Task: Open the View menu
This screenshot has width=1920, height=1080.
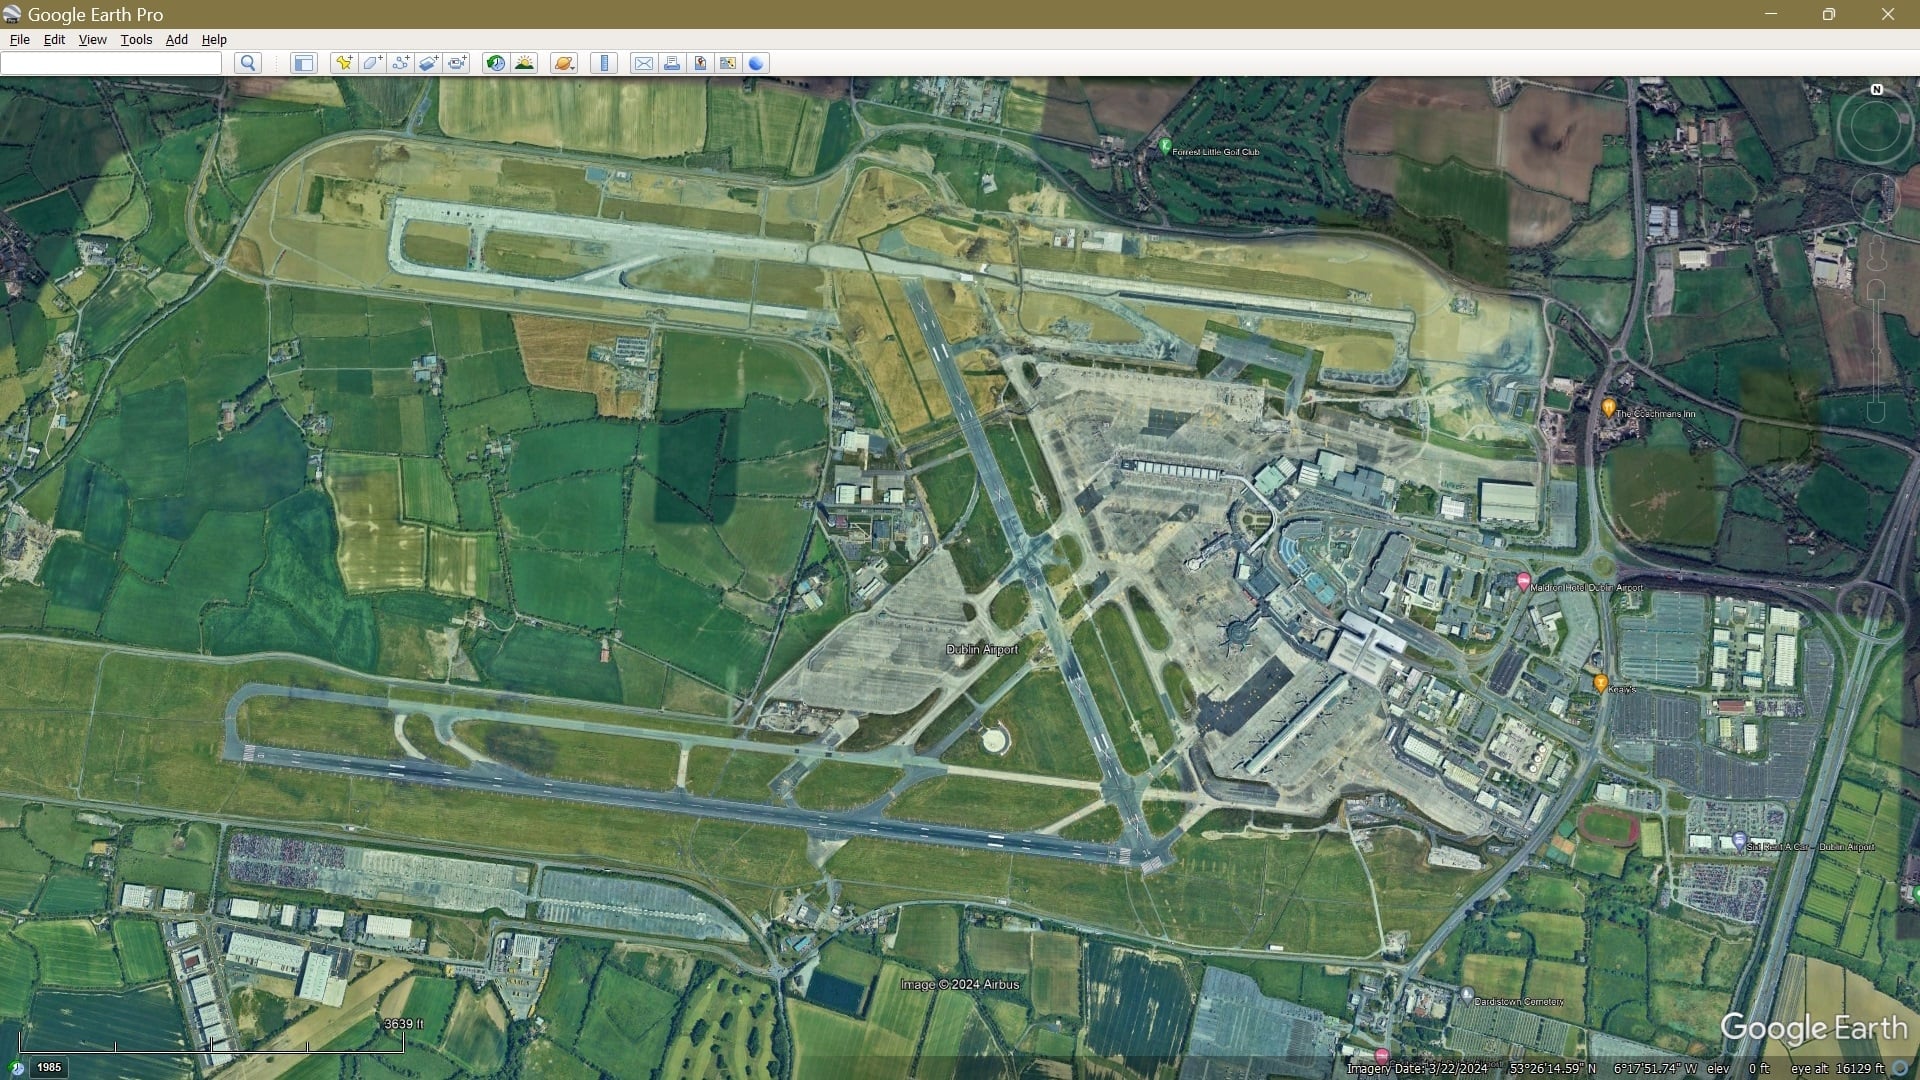Action: (92, 39)
